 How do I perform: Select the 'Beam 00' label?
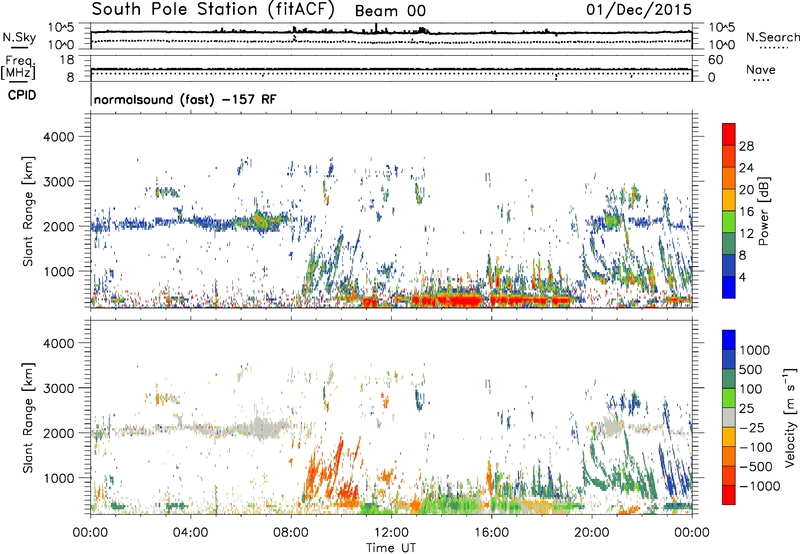(x=390, y=11)
